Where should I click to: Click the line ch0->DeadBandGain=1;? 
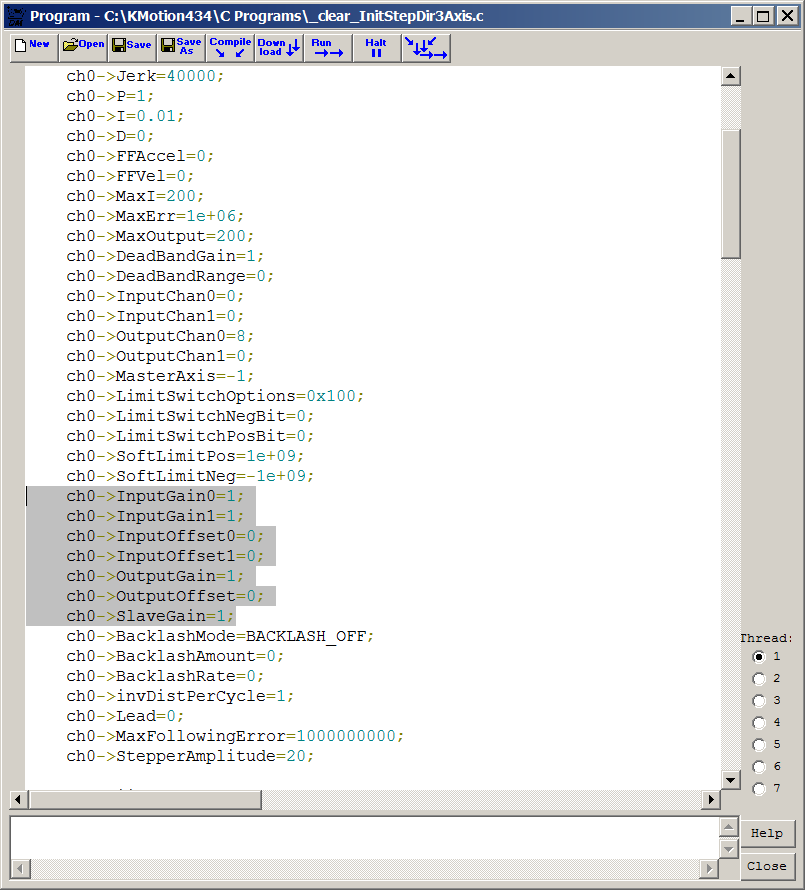coord(165,256)
